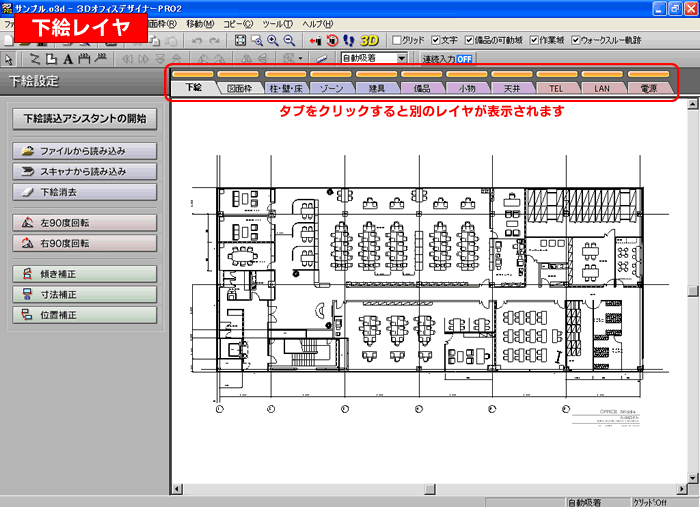Click the zoom in magnifier icon
Screen dimensions: 700x507
point(272,40)
